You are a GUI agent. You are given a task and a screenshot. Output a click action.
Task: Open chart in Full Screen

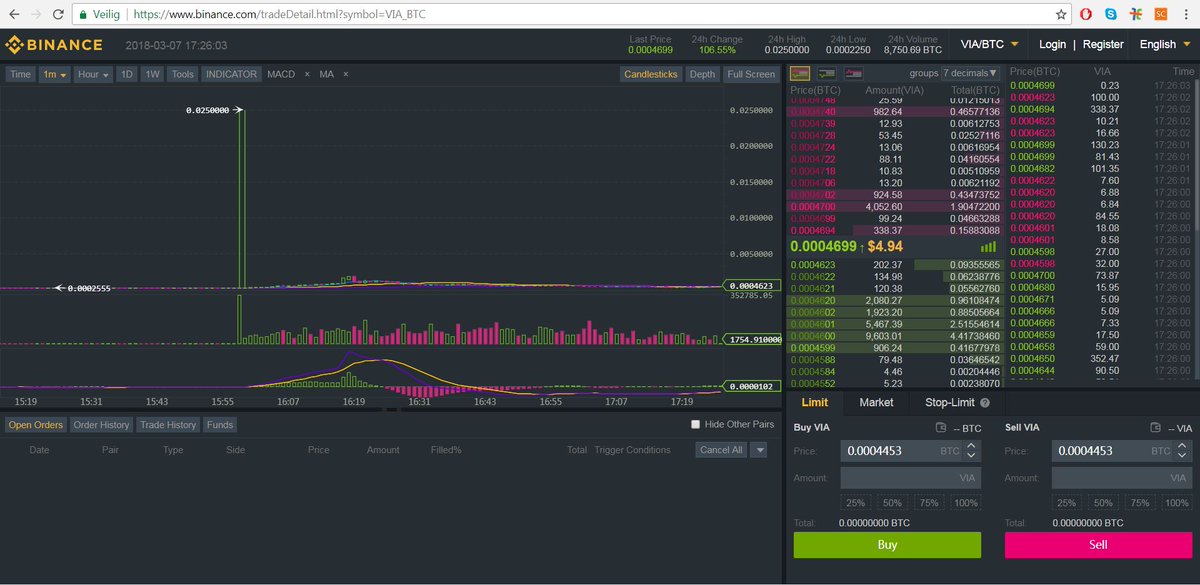[750, 74]
